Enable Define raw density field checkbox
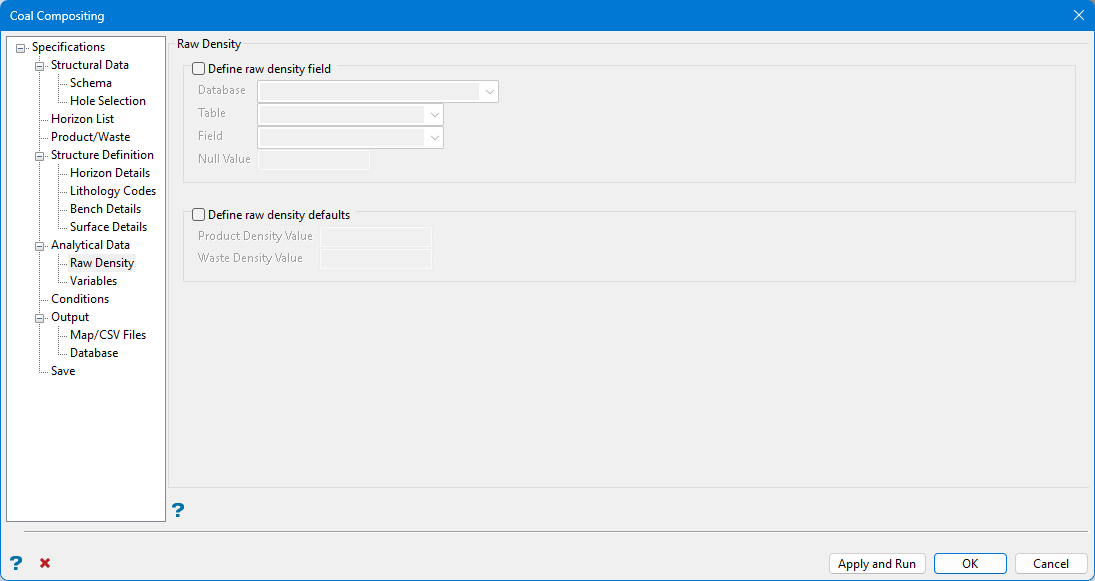Screen dimensions: 1095x581 (x=199, y=69)
